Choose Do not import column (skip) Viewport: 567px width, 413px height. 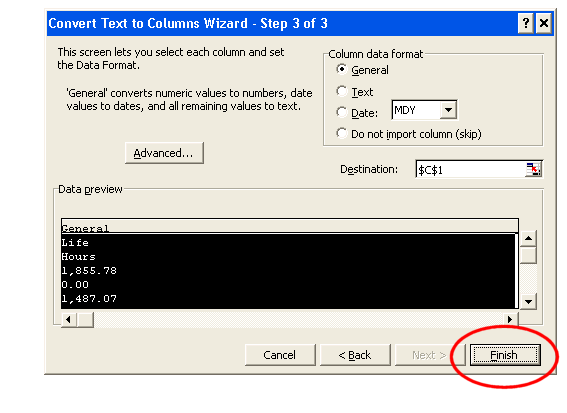[341, 133]
